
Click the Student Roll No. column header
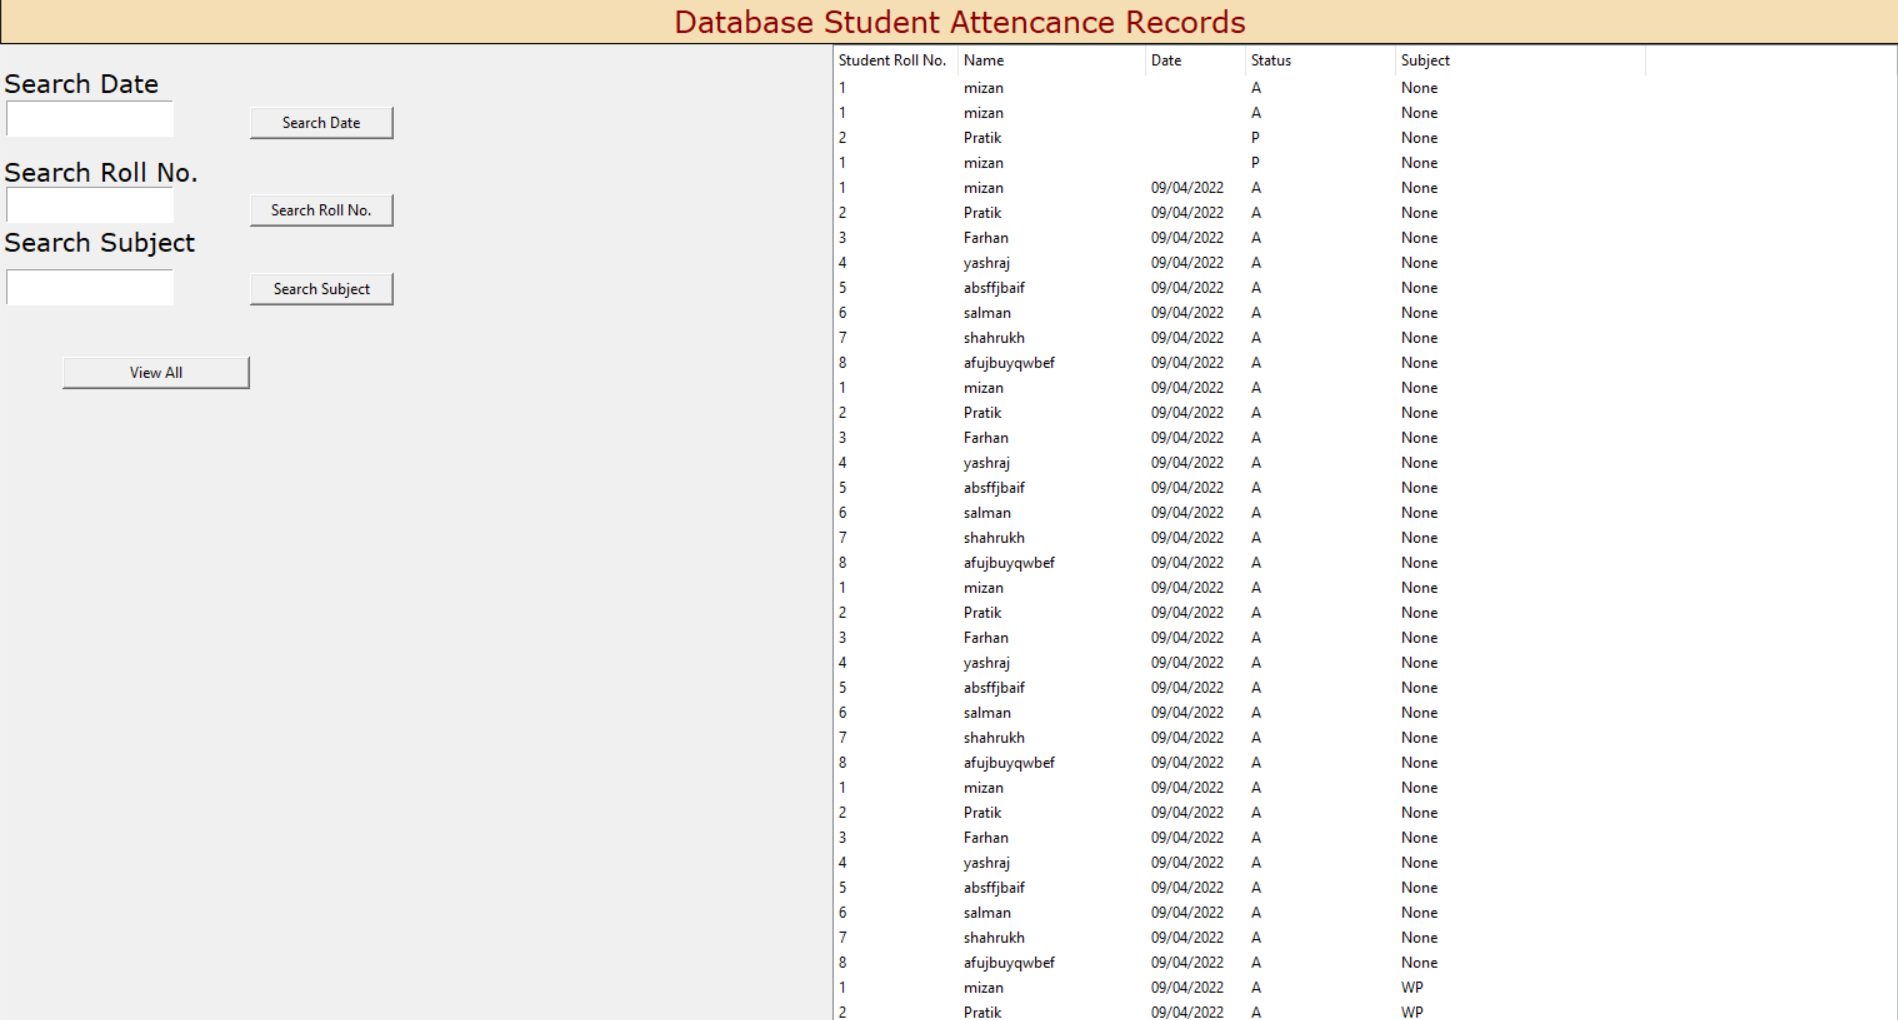coord(892,60)
